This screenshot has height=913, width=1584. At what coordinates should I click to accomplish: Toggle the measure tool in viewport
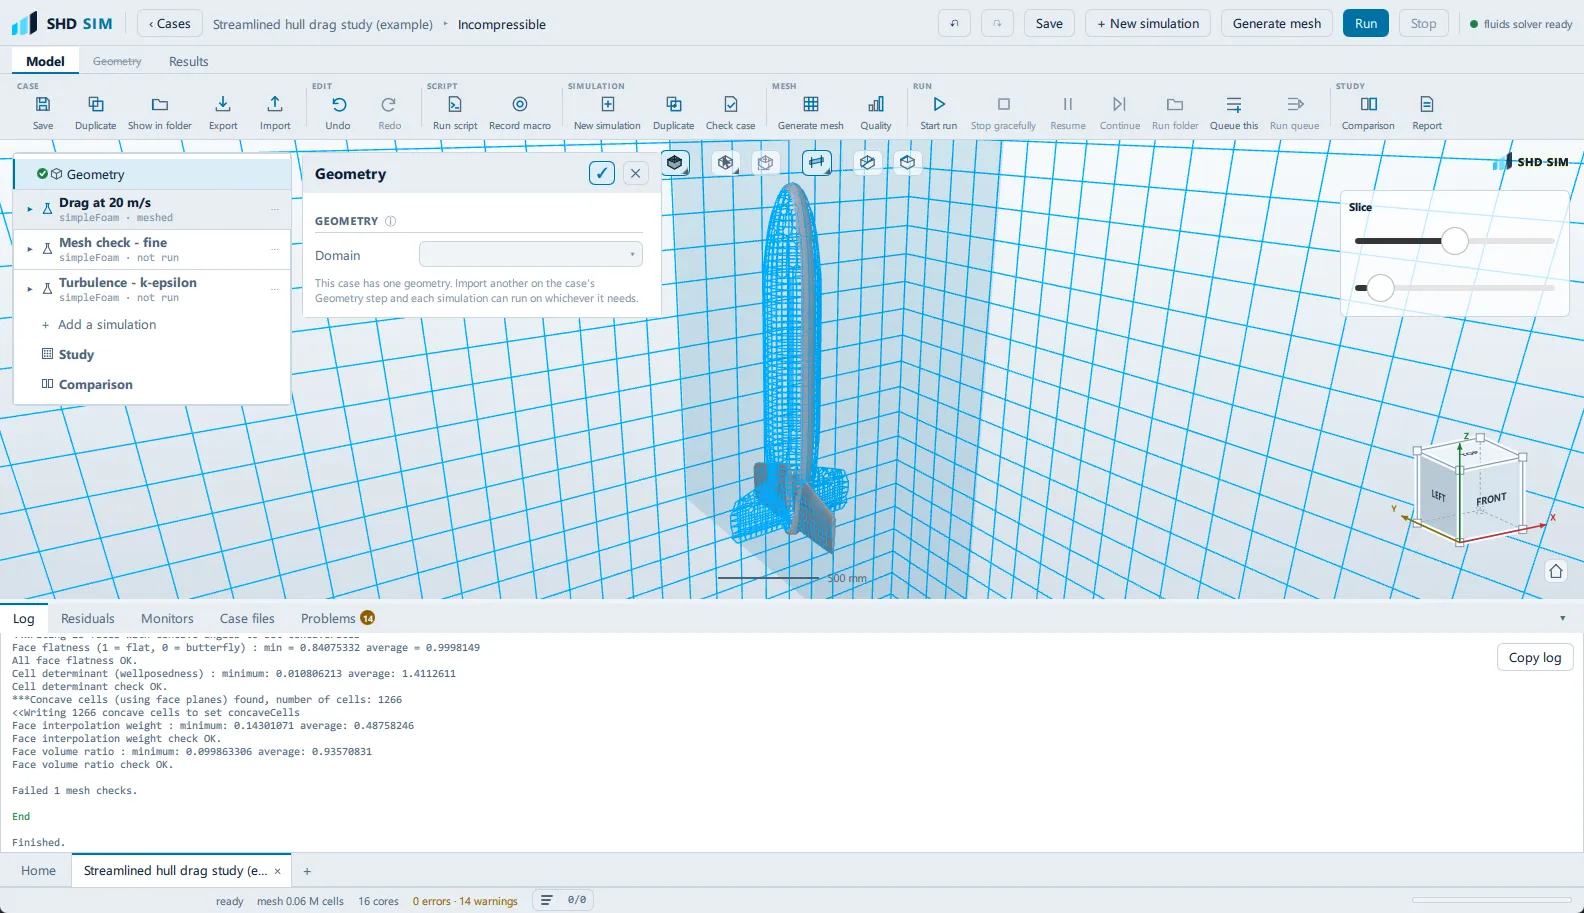817,162
